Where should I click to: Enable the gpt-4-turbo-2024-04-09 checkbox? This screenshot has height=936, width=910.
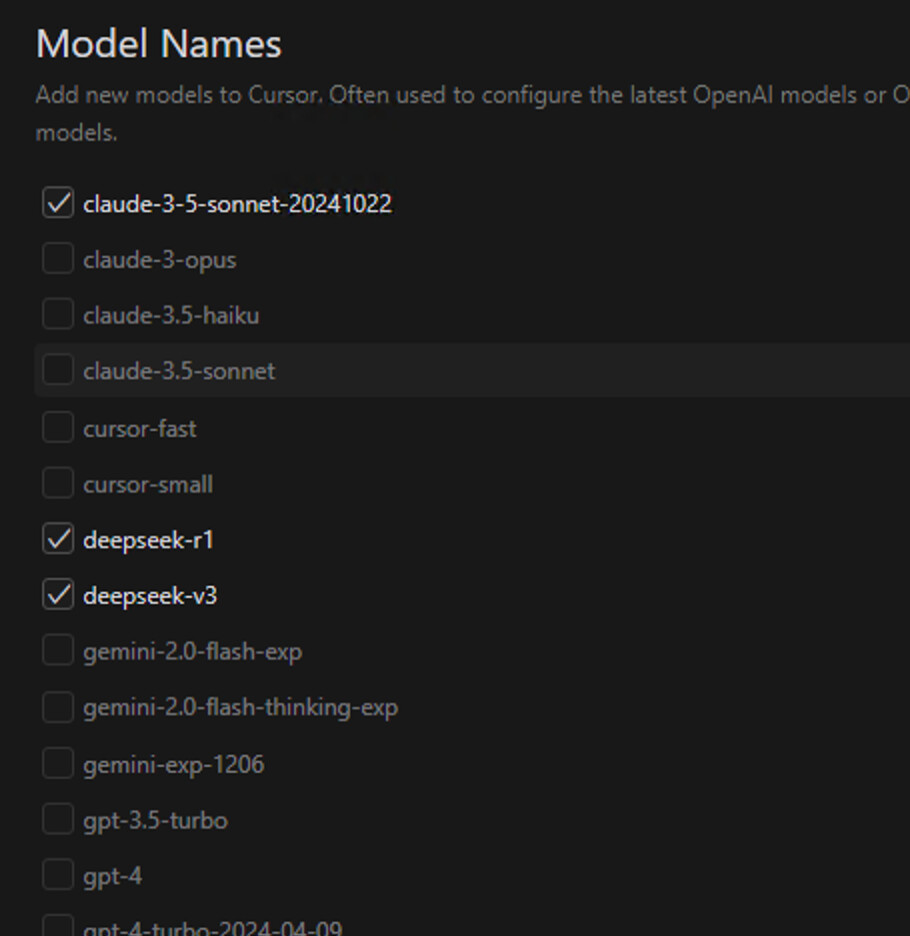[x=58, y=927]
